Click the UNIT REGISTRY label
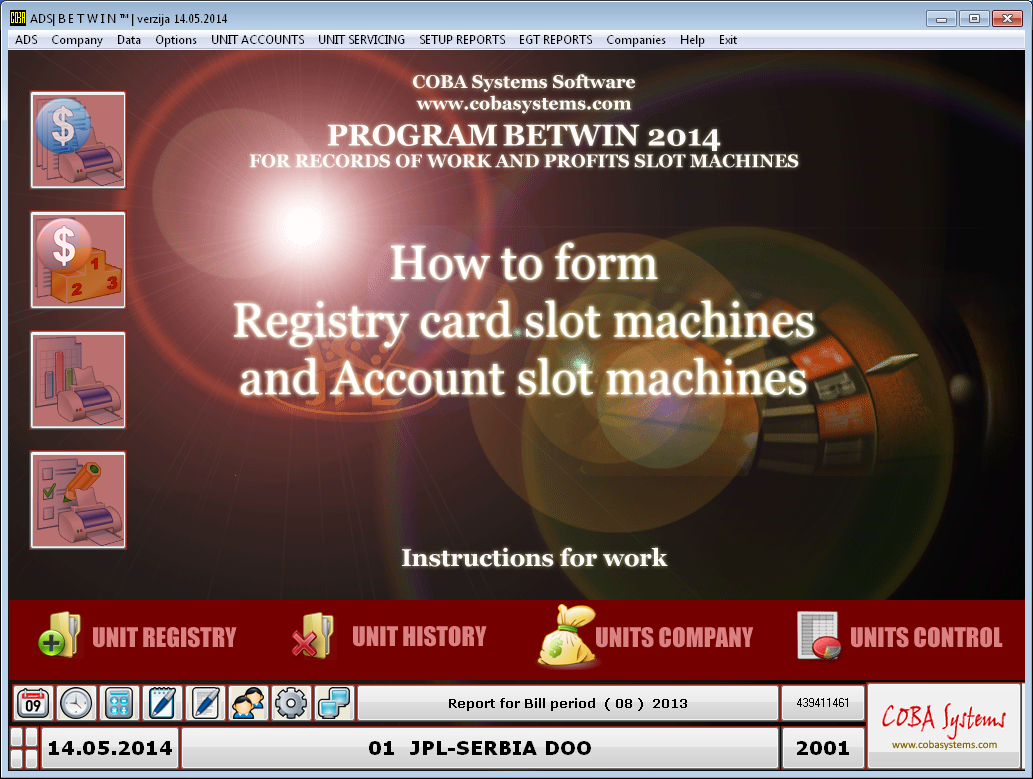This screenshot has width=1033, height=779. click(x=164, y=637)
